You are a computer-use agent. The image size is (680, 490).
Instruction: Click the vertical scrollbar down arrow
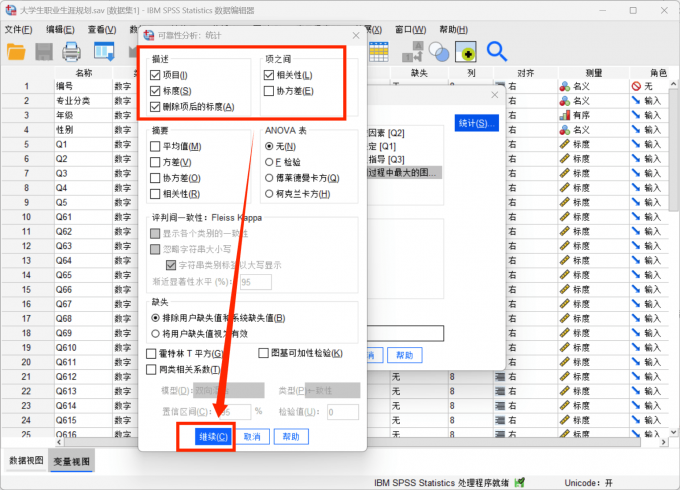673,432
